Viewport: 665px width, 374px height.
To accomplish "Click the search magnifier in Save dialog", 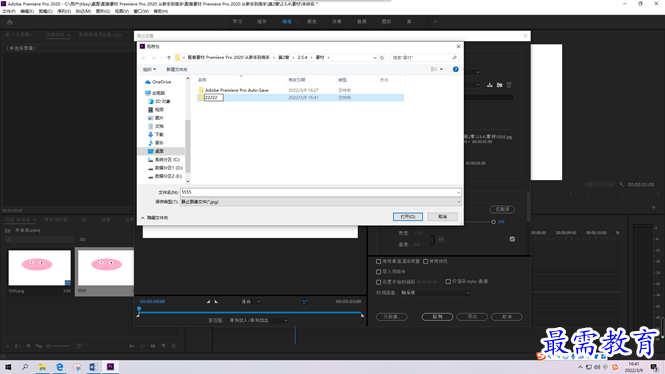I will tap(454, 58).
